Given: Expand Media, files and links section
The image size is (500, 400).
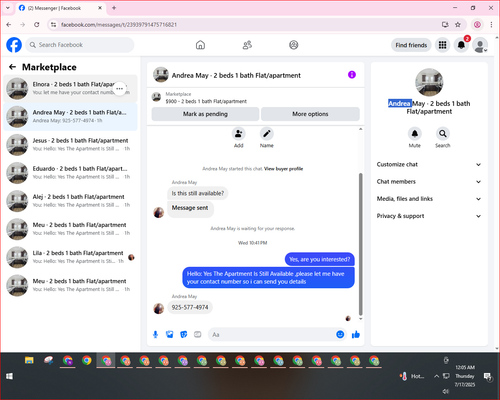Looking at the screenshot, I should 429,199.
